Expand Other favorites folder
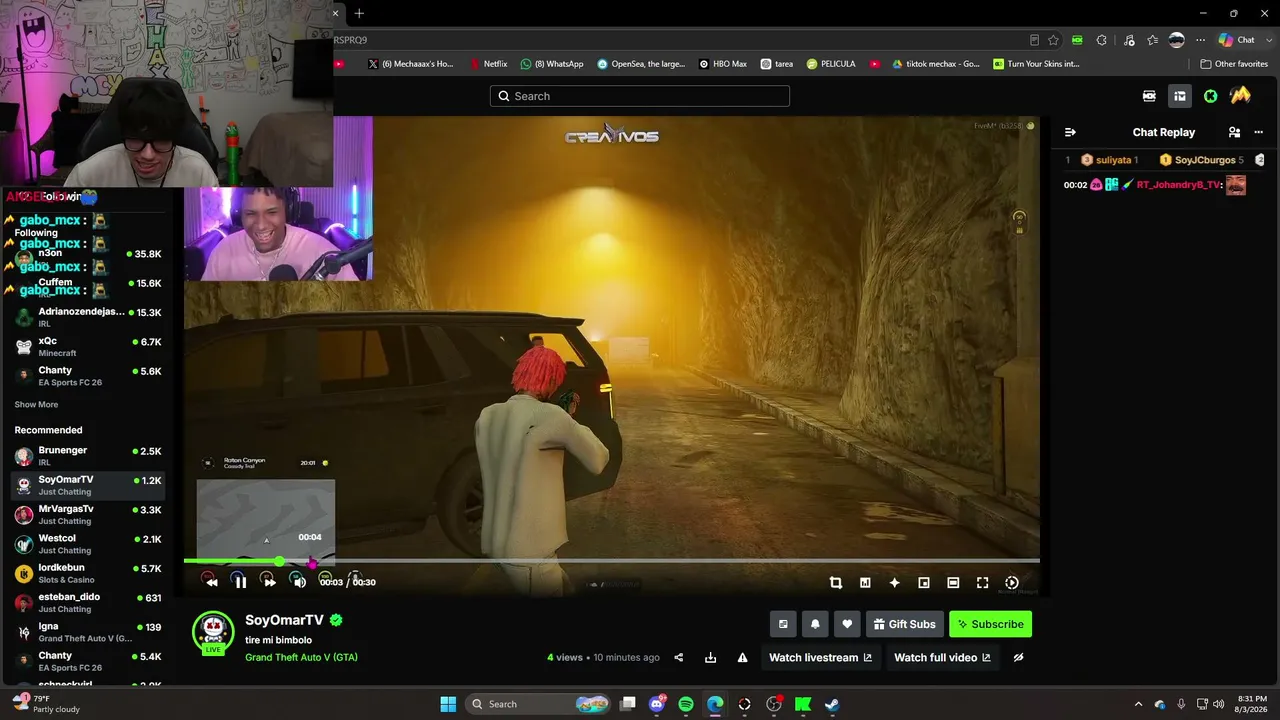Image resolution: width=1280 pixels, height=720 pixels. click(1234, 64)
